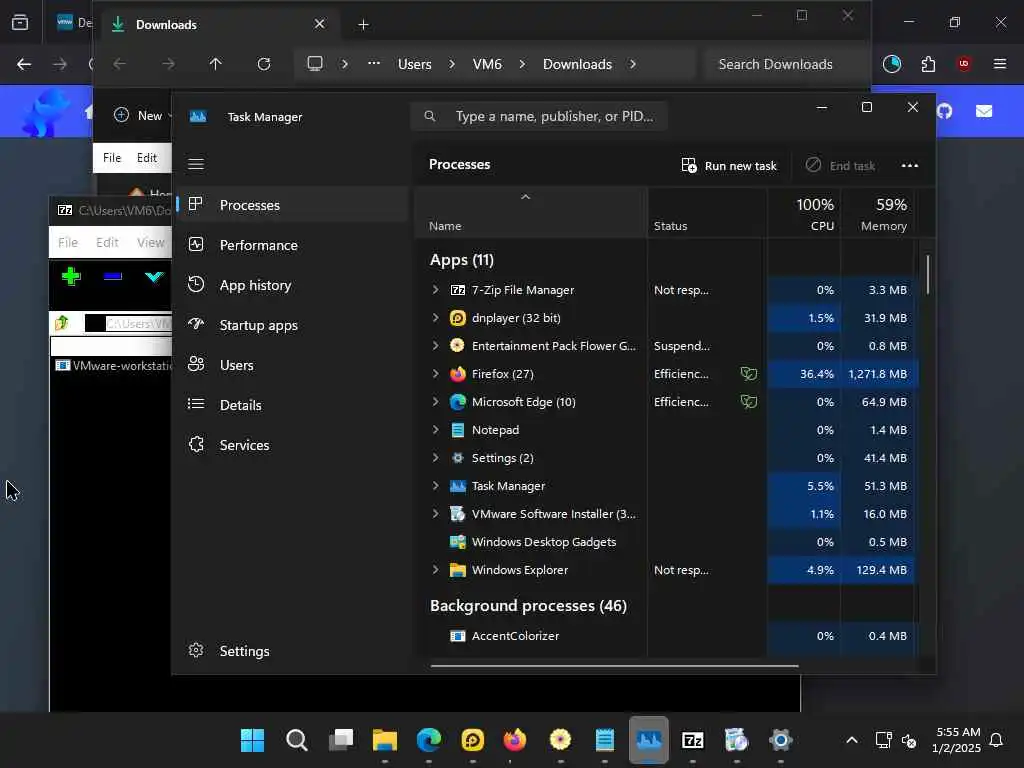Click the Task Manager search field
The image size is (1024, 768).
pos(539,116)
